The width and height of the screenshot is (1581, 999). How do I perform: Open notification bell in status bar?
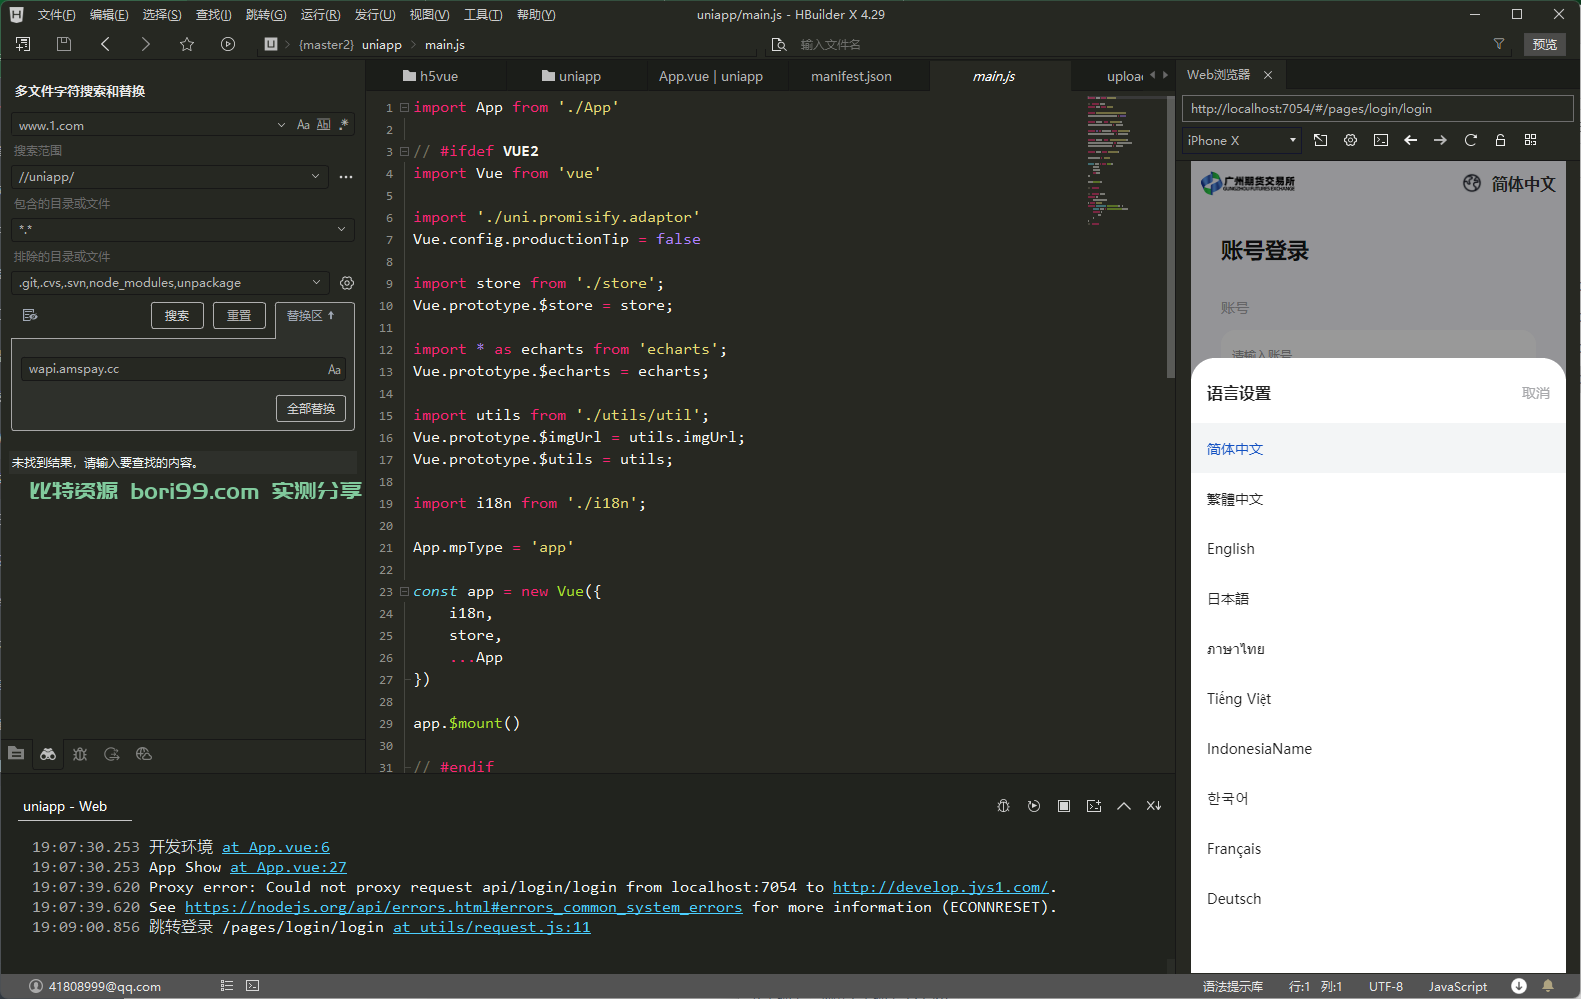coord(1548,986)
